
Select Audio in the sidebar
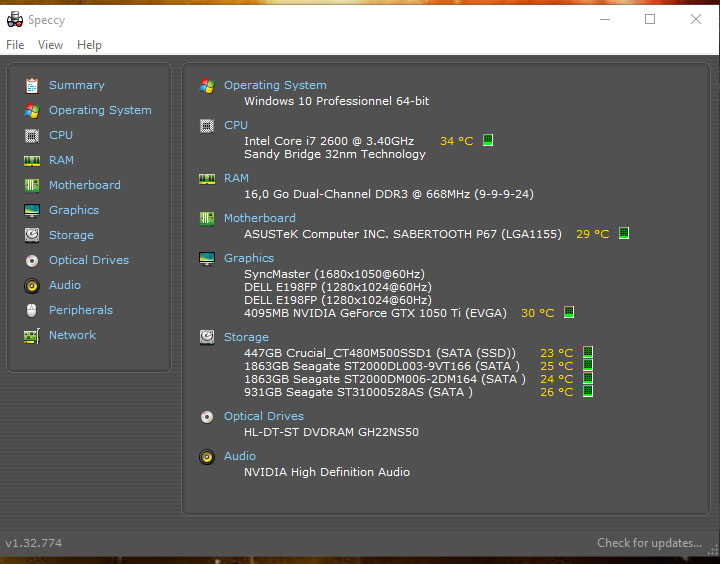(65, 285)
